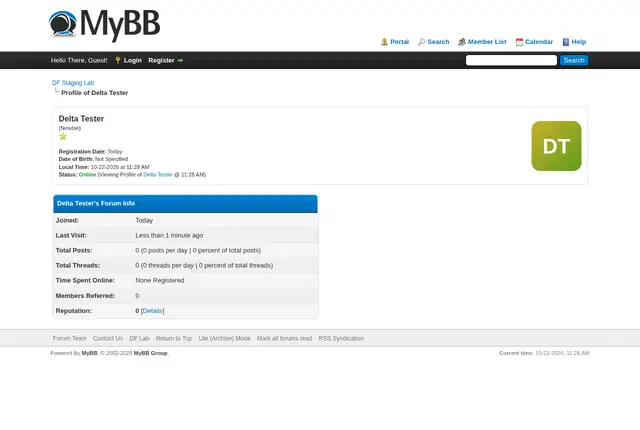Open Forum Team footer link
The width and height of the screenshot is (640, 430).
pos(70,339)
